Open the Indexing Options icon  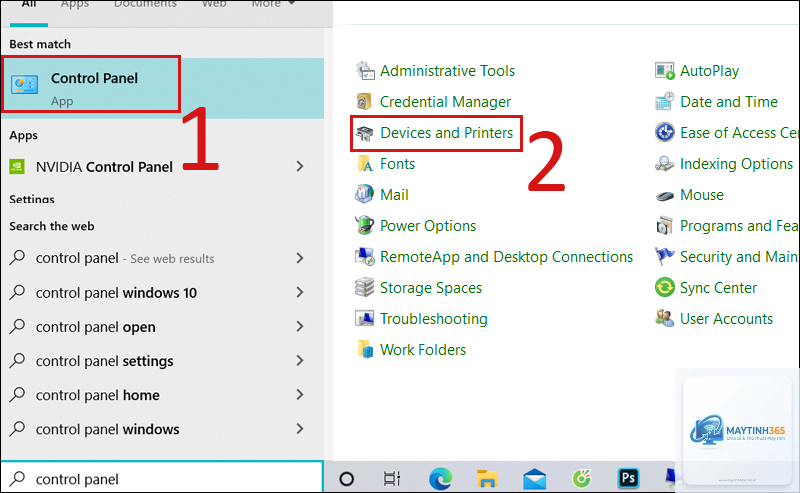click(664, 164)
